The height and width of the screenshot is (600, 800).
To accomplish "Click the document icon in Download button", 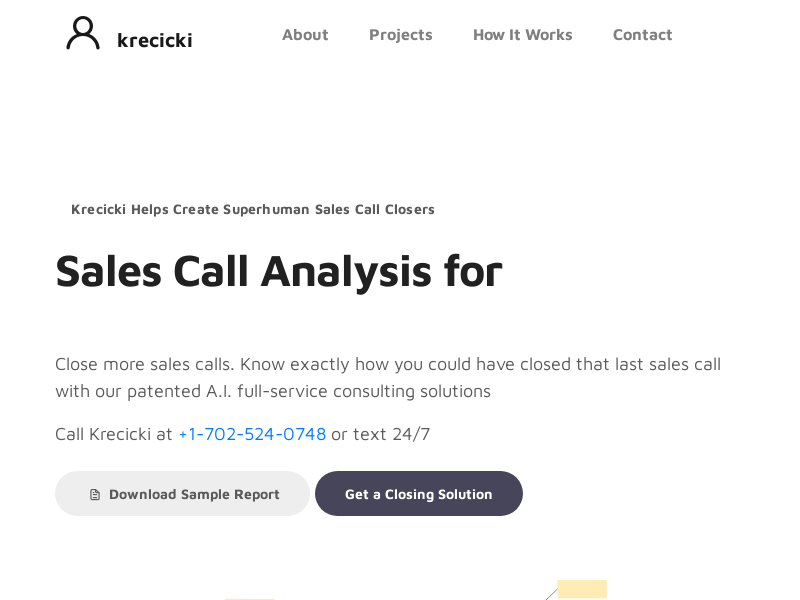I will coord(95,494).
